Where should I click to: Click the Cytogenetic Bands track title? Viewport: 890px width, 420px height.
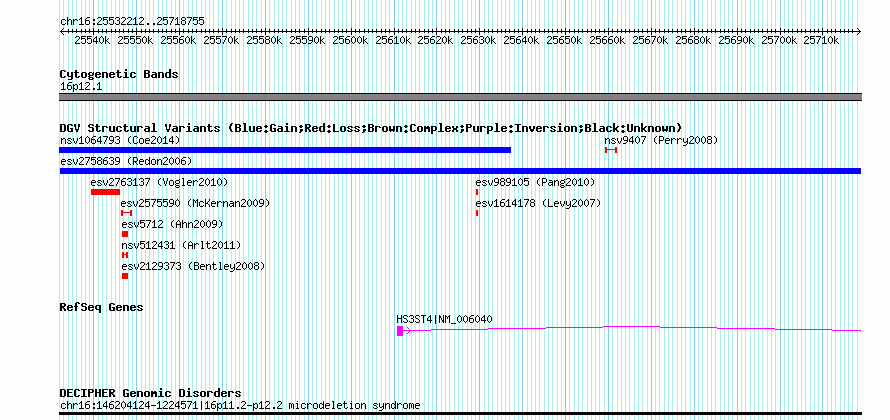[x=119, y=74]
